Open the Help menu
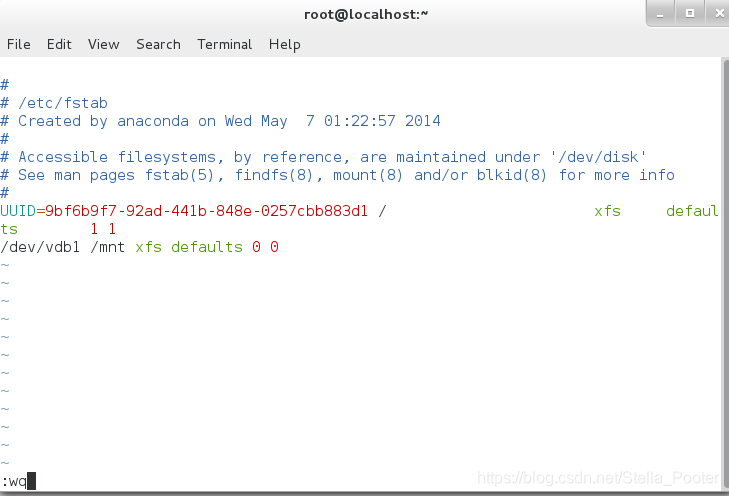729x496 pixels. pos(285,44)
